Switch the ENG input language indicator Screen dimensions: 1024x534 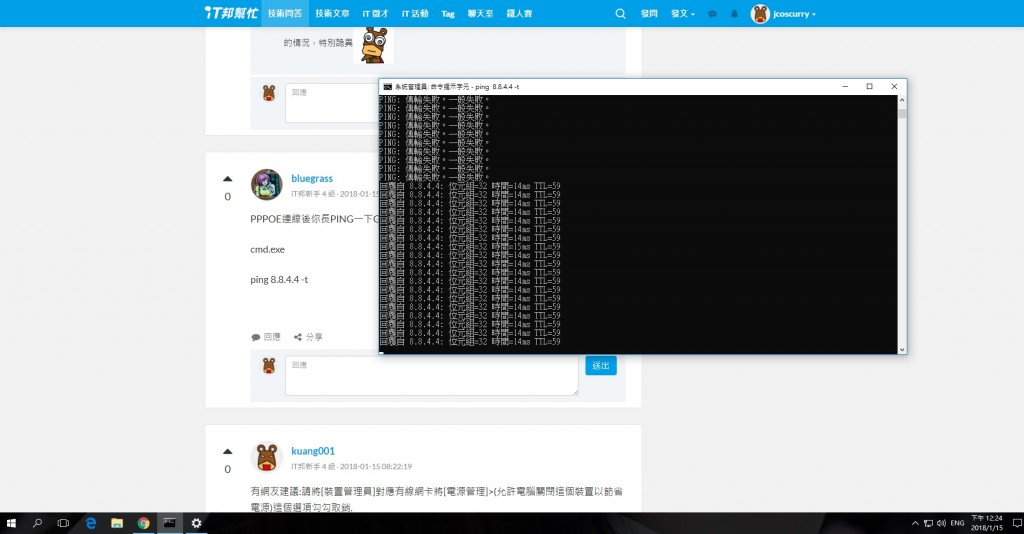click(957, 523)
